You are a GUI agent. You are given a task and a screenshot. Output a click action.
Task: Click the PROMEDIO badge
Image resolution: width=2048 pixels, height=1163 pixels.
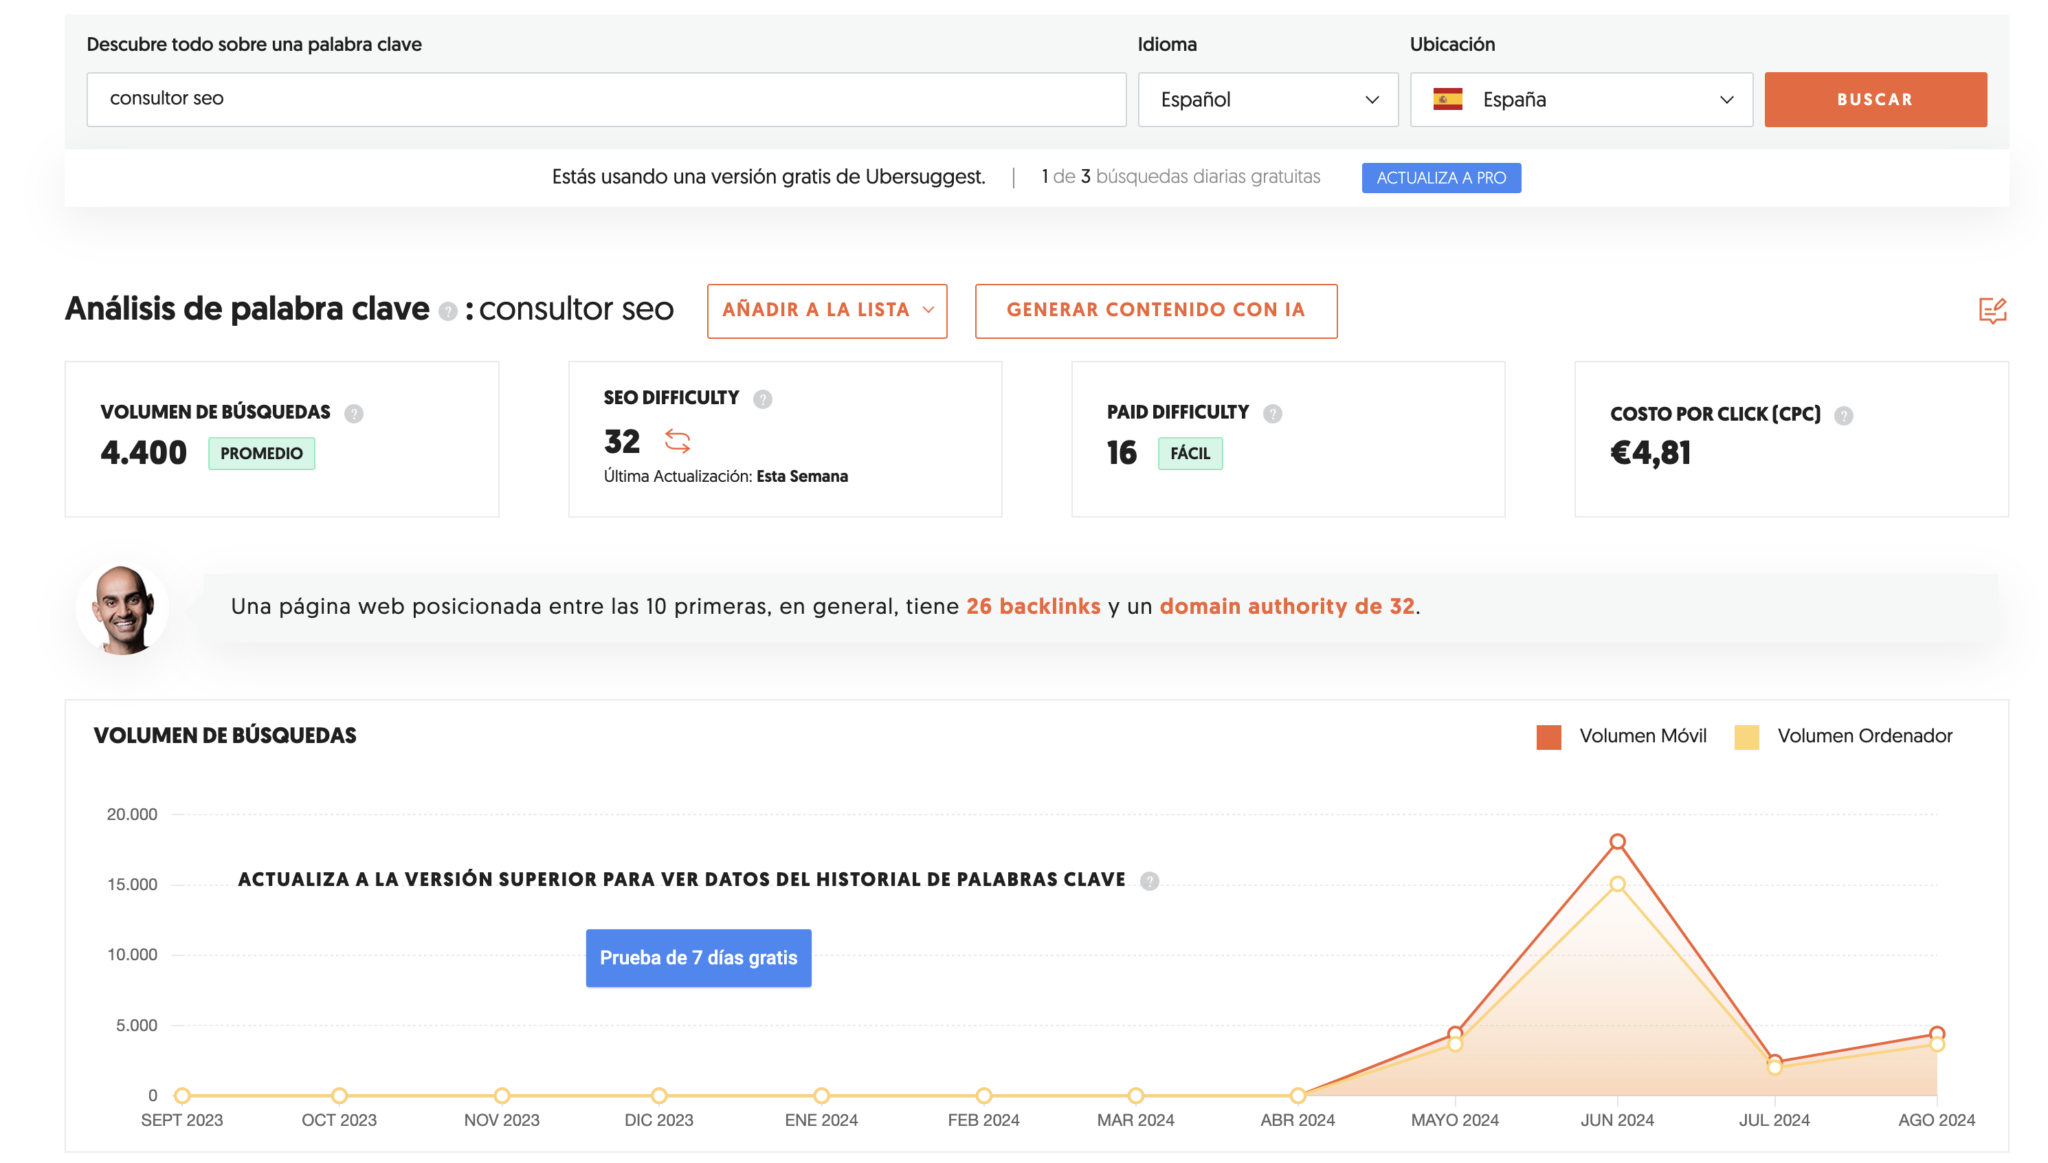pyautogui.click(x=261, y=453)
